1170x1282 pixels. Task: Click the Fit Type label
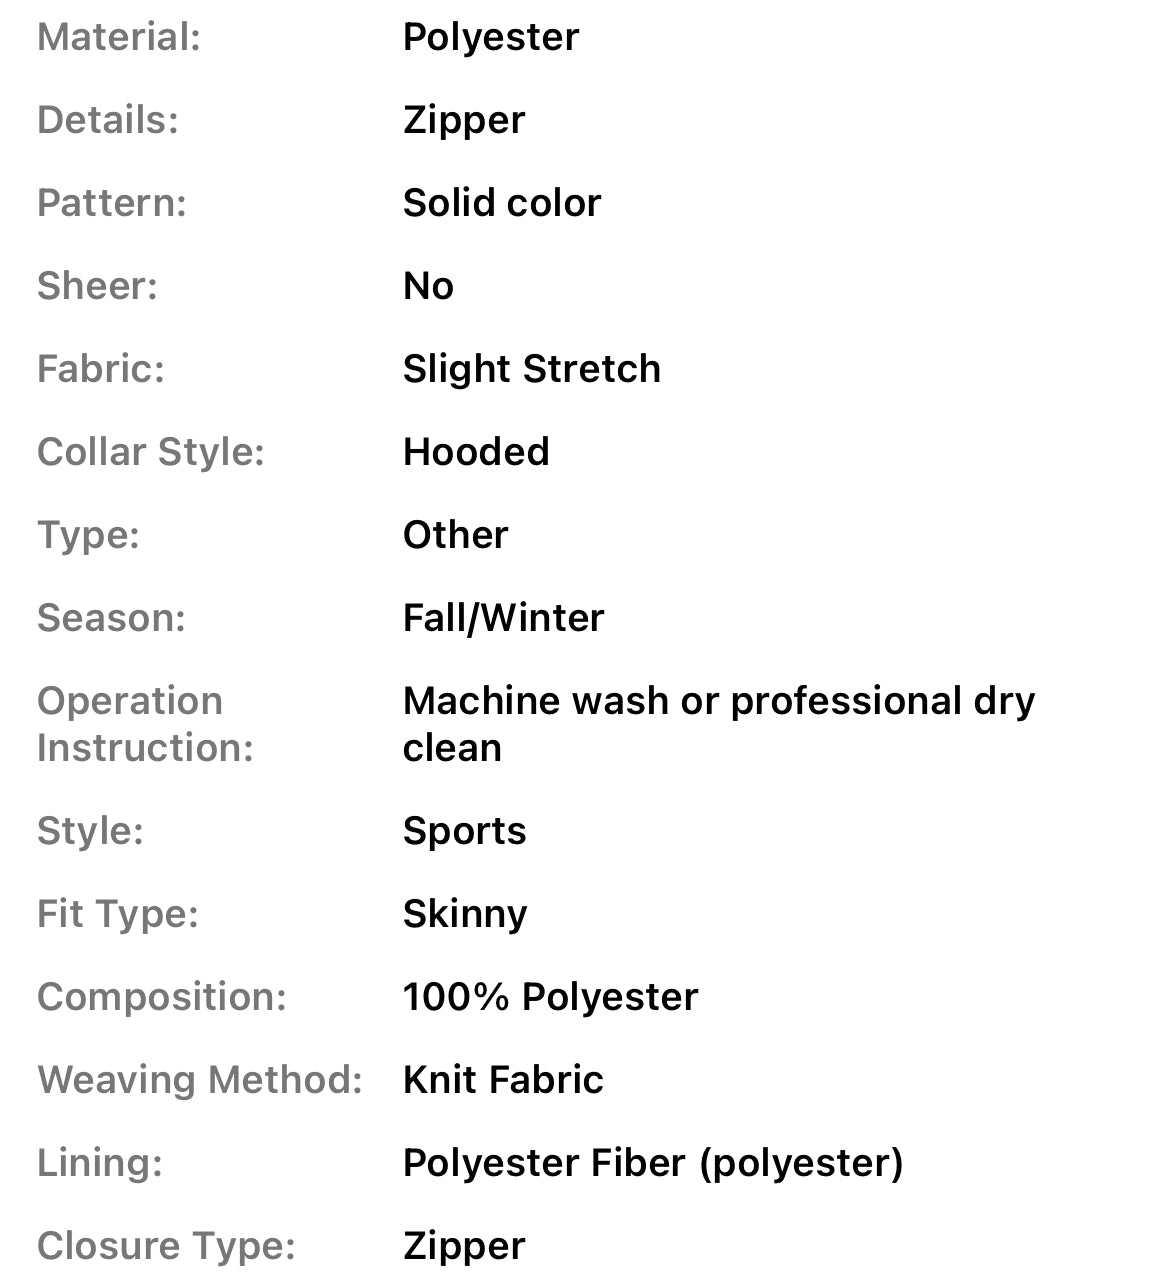tap(118, 915)
